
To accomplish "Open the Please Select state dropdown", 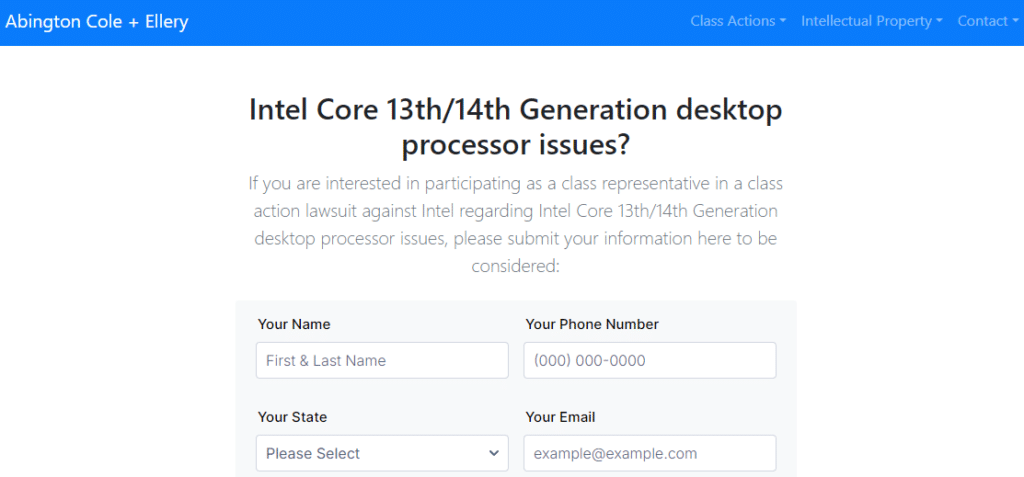I will coord(382,453).
